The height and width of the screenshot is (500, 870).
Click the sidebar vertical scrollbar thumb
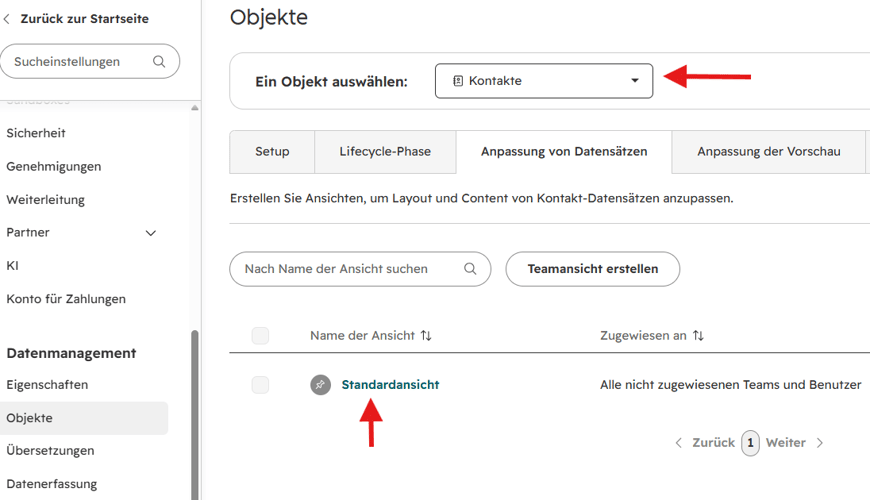(x=195, y=415)
